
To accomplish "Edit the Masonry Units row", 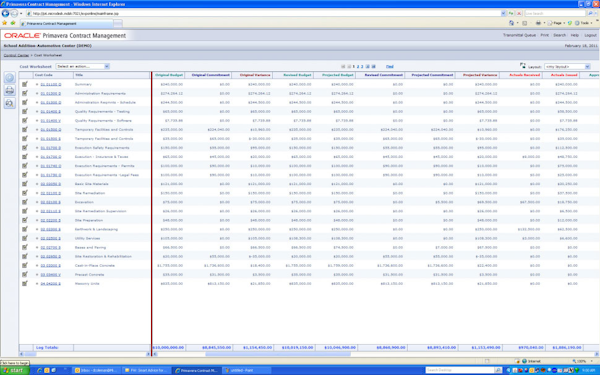I will pos(25,284).
